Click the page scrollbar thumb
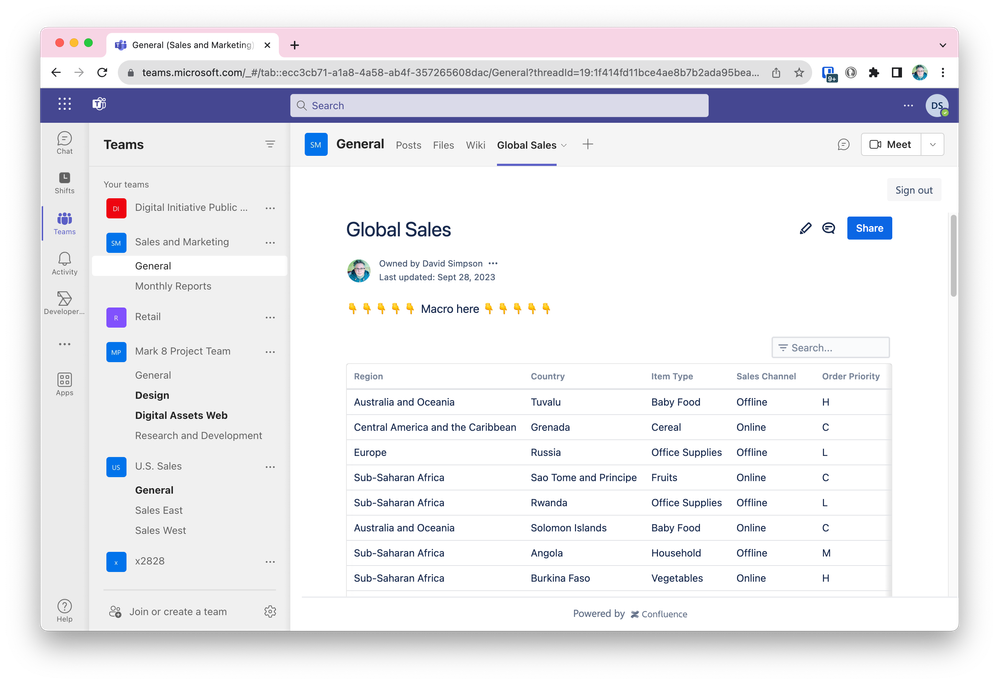Viewport: 999px width, 684px height. pos(953,255)
